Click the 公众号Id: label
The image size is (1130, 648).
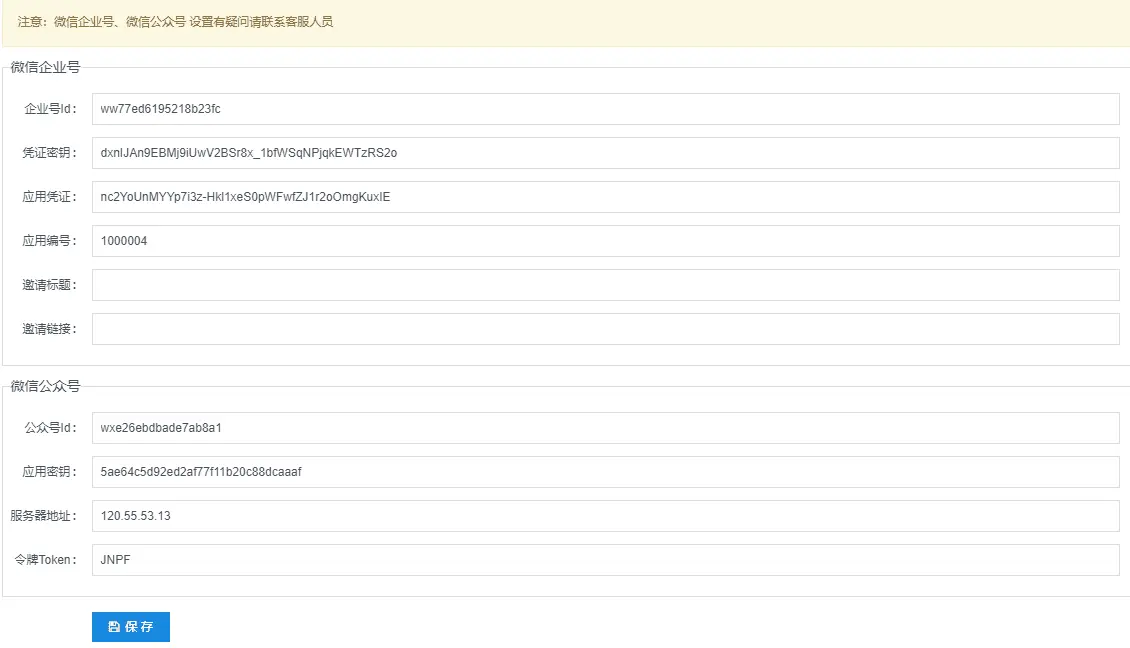tap(50, 427)
